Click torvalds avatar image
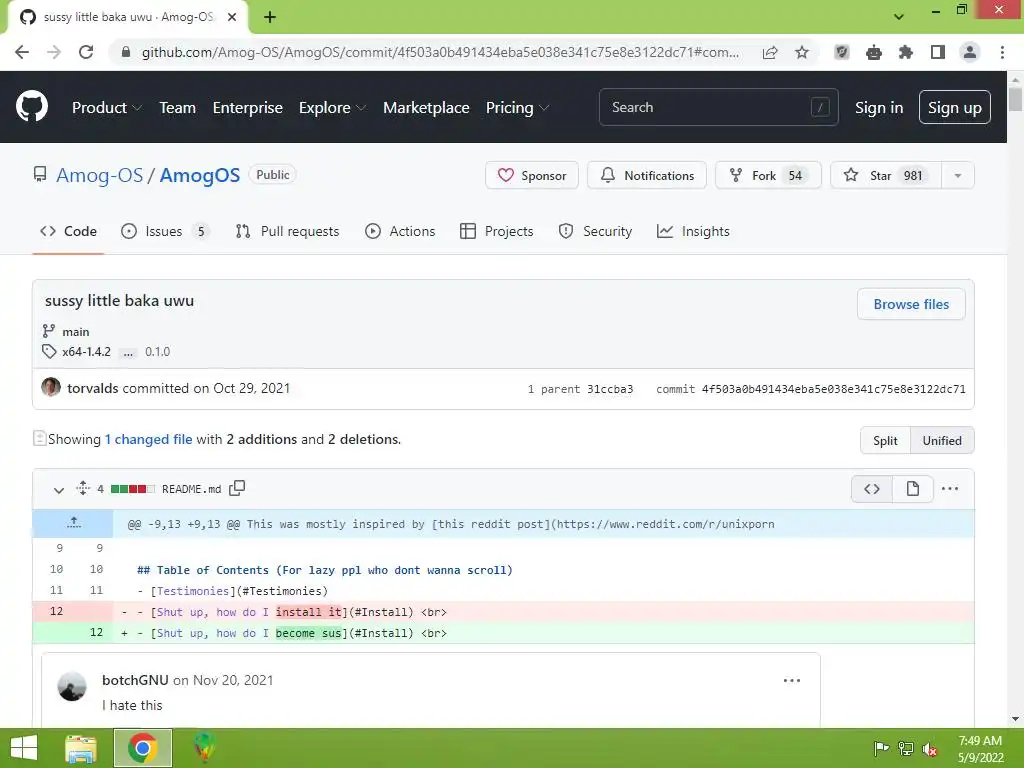 coord(51,387)
